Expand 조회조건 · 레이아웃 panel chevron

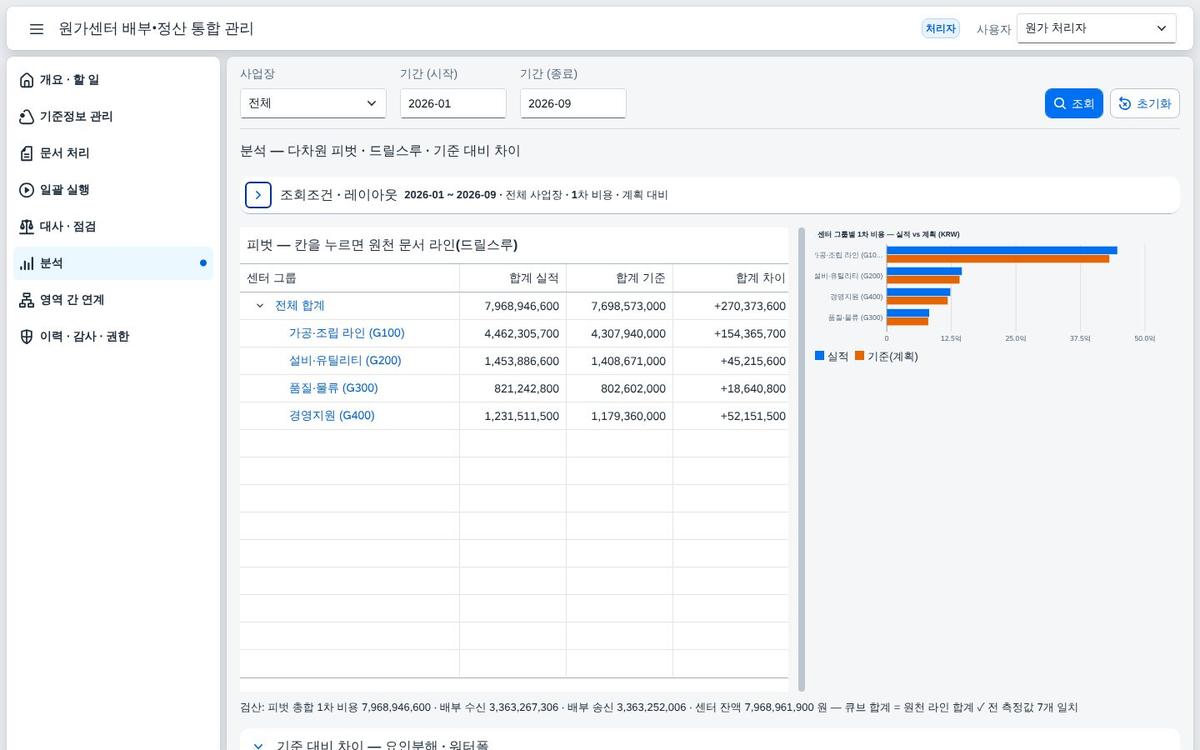click(258, 195)
